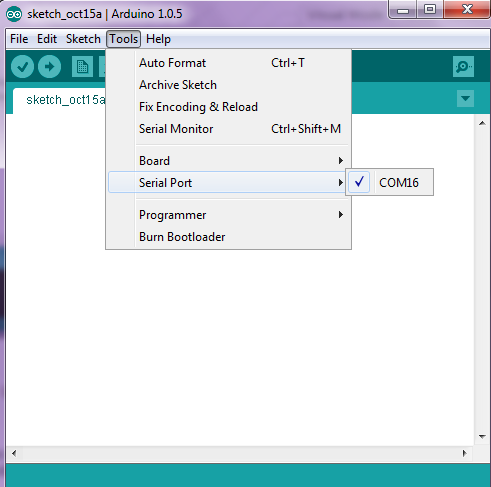The width and height of the screenshot is (491, 487).
Task: Click the horizontal scrollbar right arrow
Action: pyautogui.click(x=465, y=453)
